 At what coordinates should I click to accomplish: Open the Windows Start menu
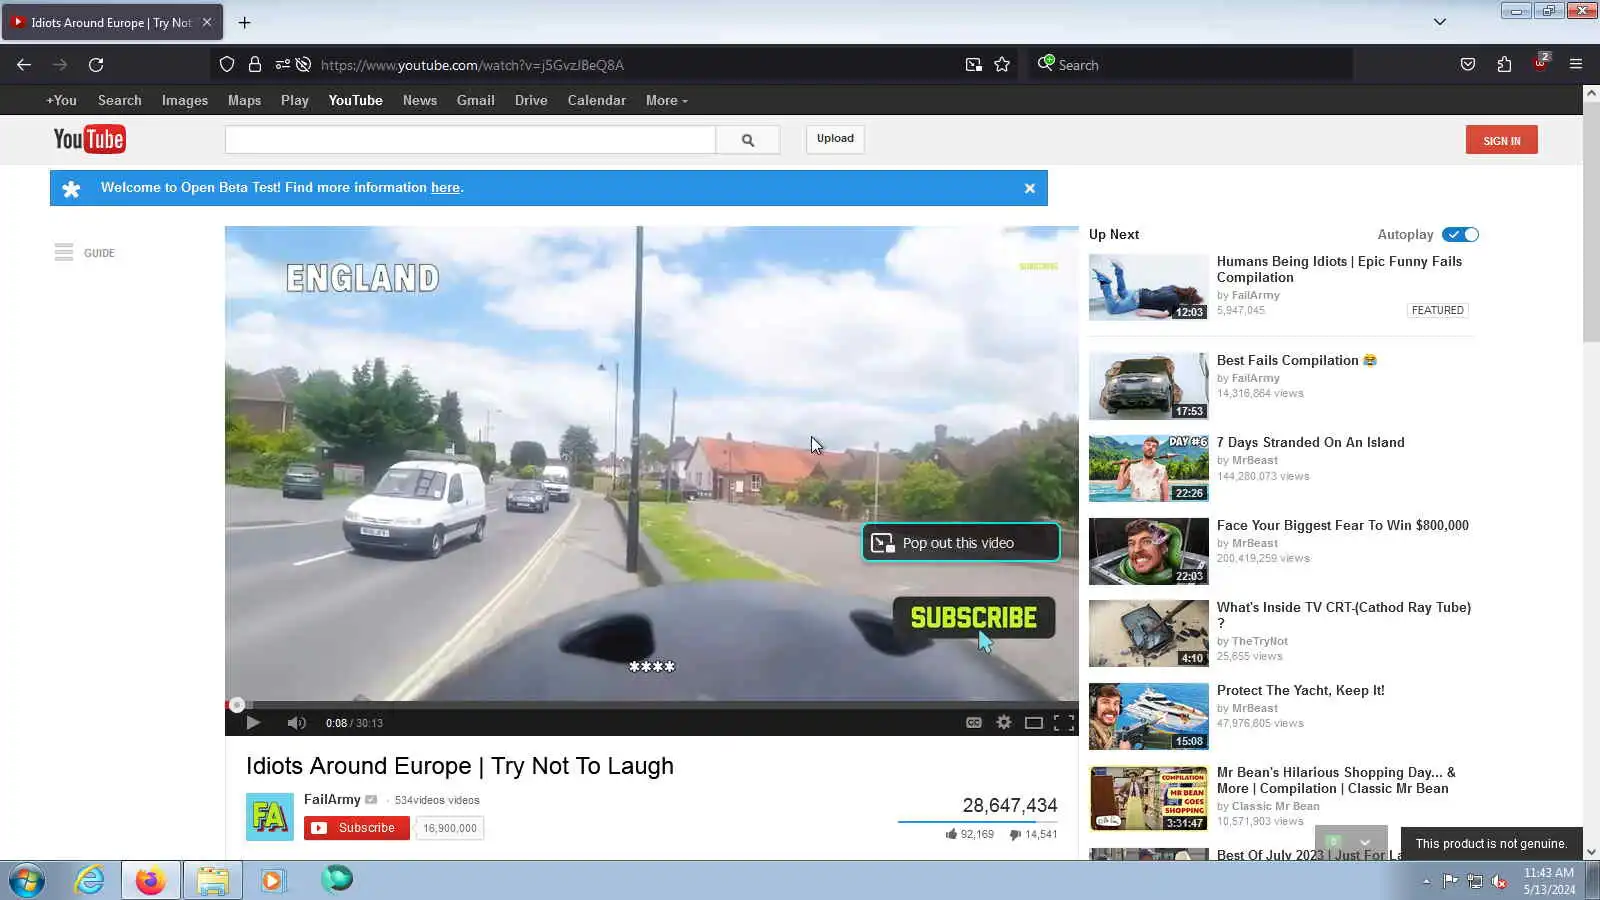(27, 881)
